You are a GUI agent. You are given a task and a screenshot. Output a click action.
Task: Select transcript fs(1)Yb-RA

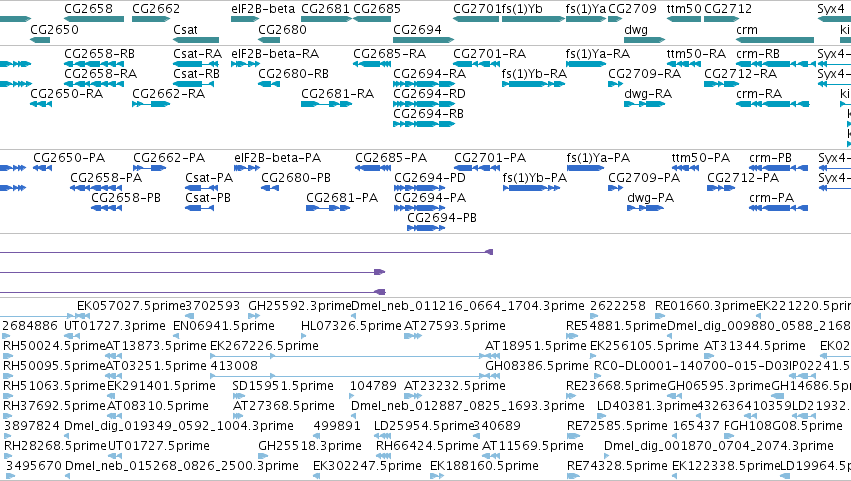(x=534, y=84)
